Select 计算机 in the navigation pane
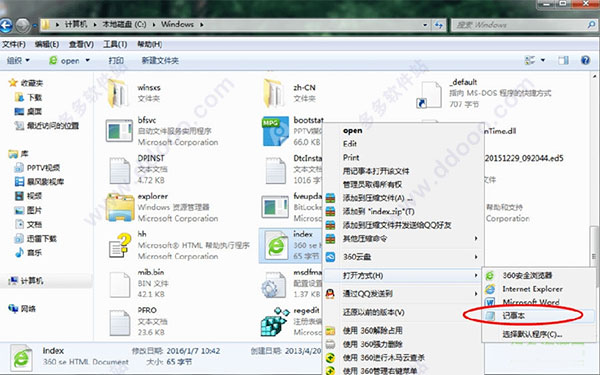The height and width of the screenshot is (375, 600). click(26, 281)
